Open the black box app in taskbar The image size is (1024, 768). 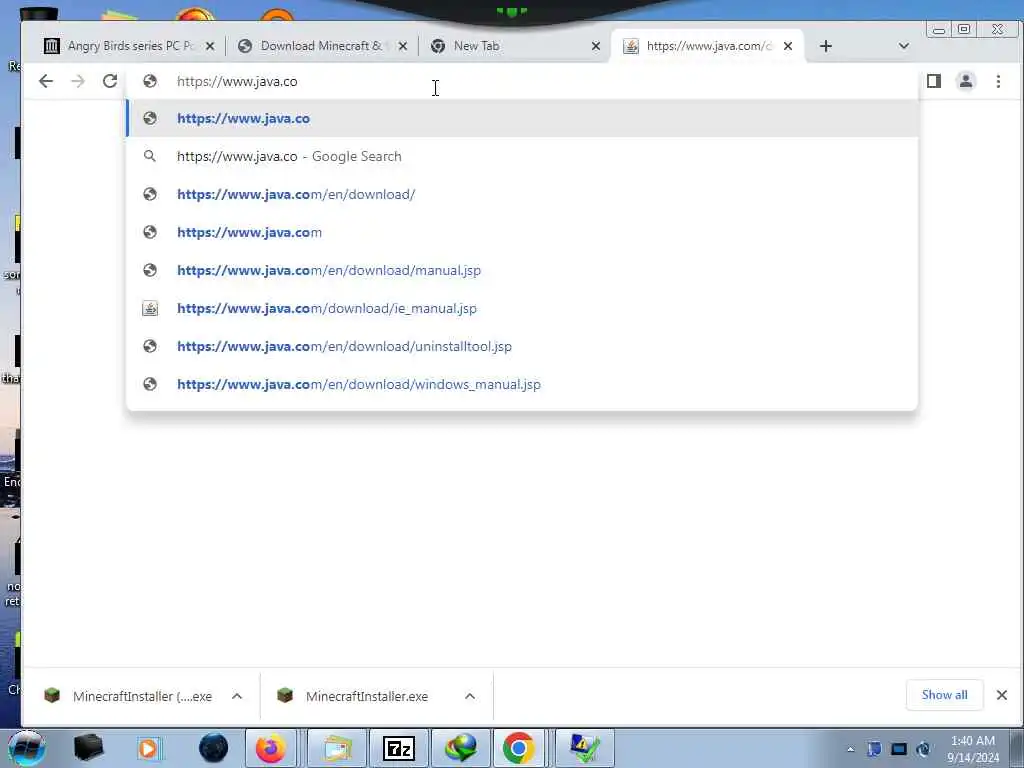[x=89, y=748]
